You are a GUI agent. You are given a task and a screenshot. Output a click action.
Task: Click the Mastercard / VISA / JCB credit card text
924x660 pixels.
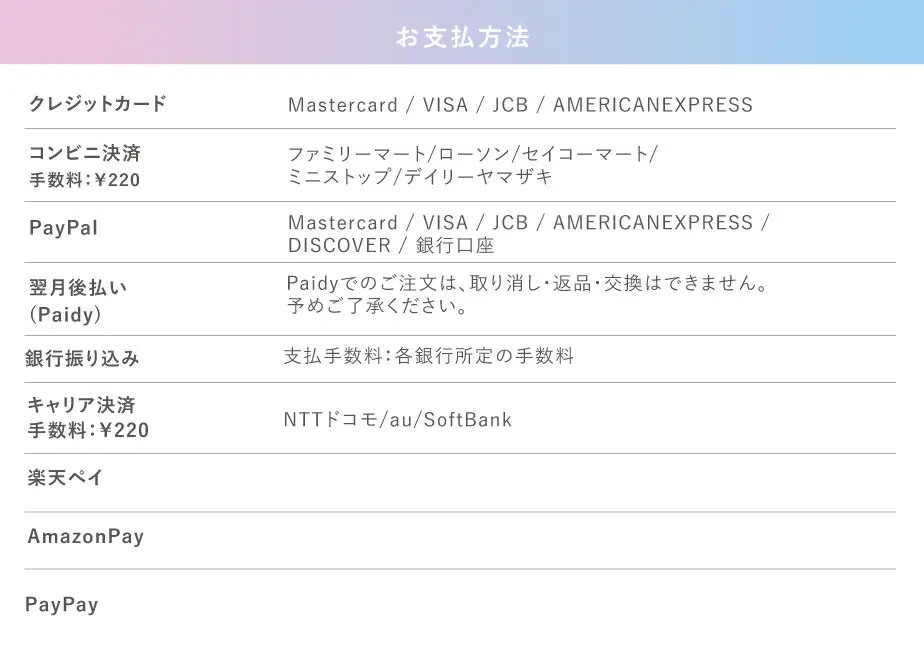coord(520,105)
